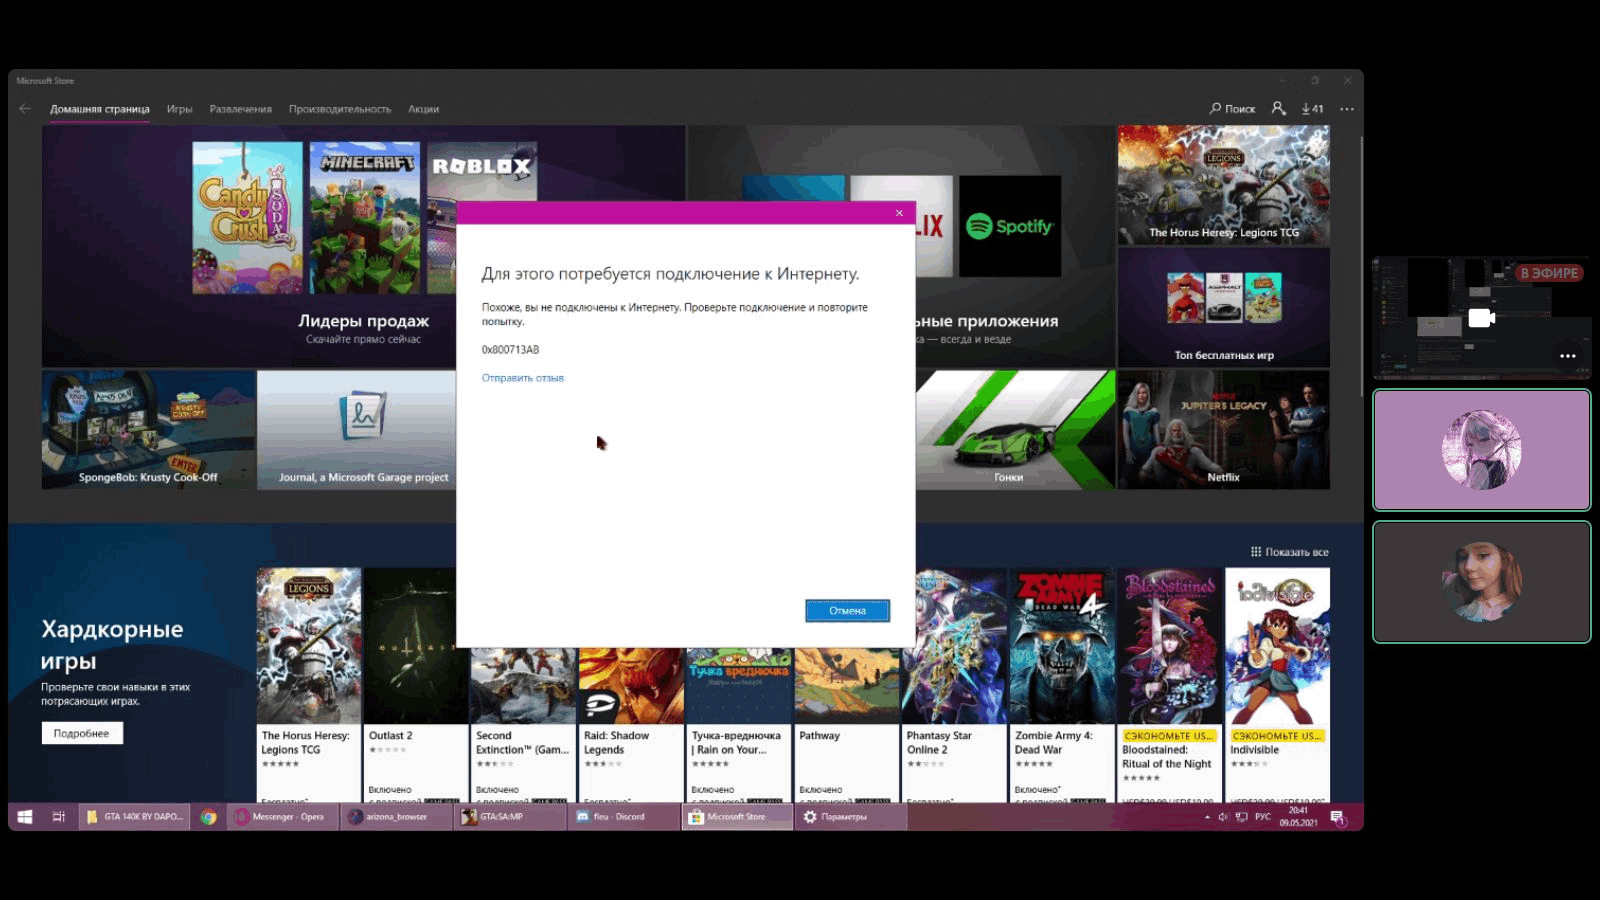Open the Phantasy Star Online 2 card
This screenshot has height=900, width=1600.
954,685
